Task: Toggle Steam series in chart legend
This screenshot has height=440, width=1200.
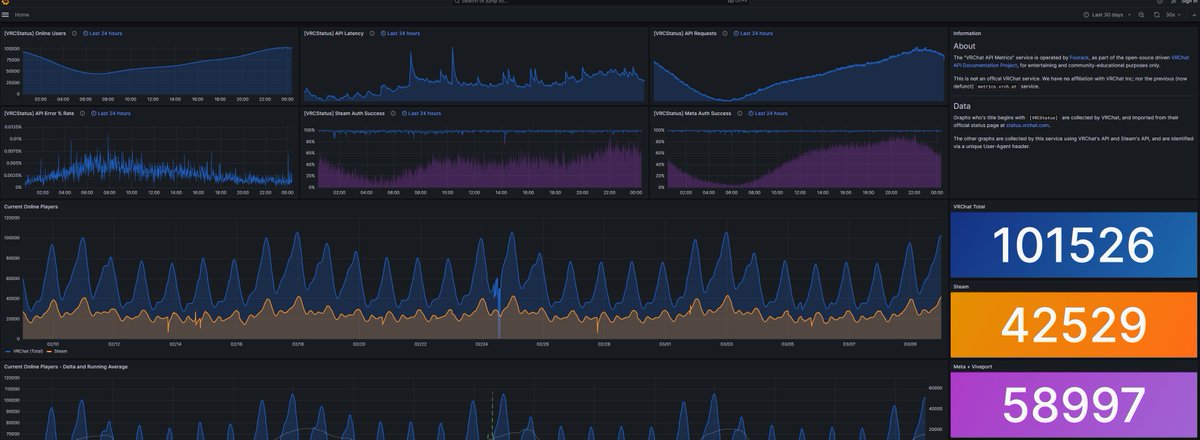Action: (x=60, y=352)
